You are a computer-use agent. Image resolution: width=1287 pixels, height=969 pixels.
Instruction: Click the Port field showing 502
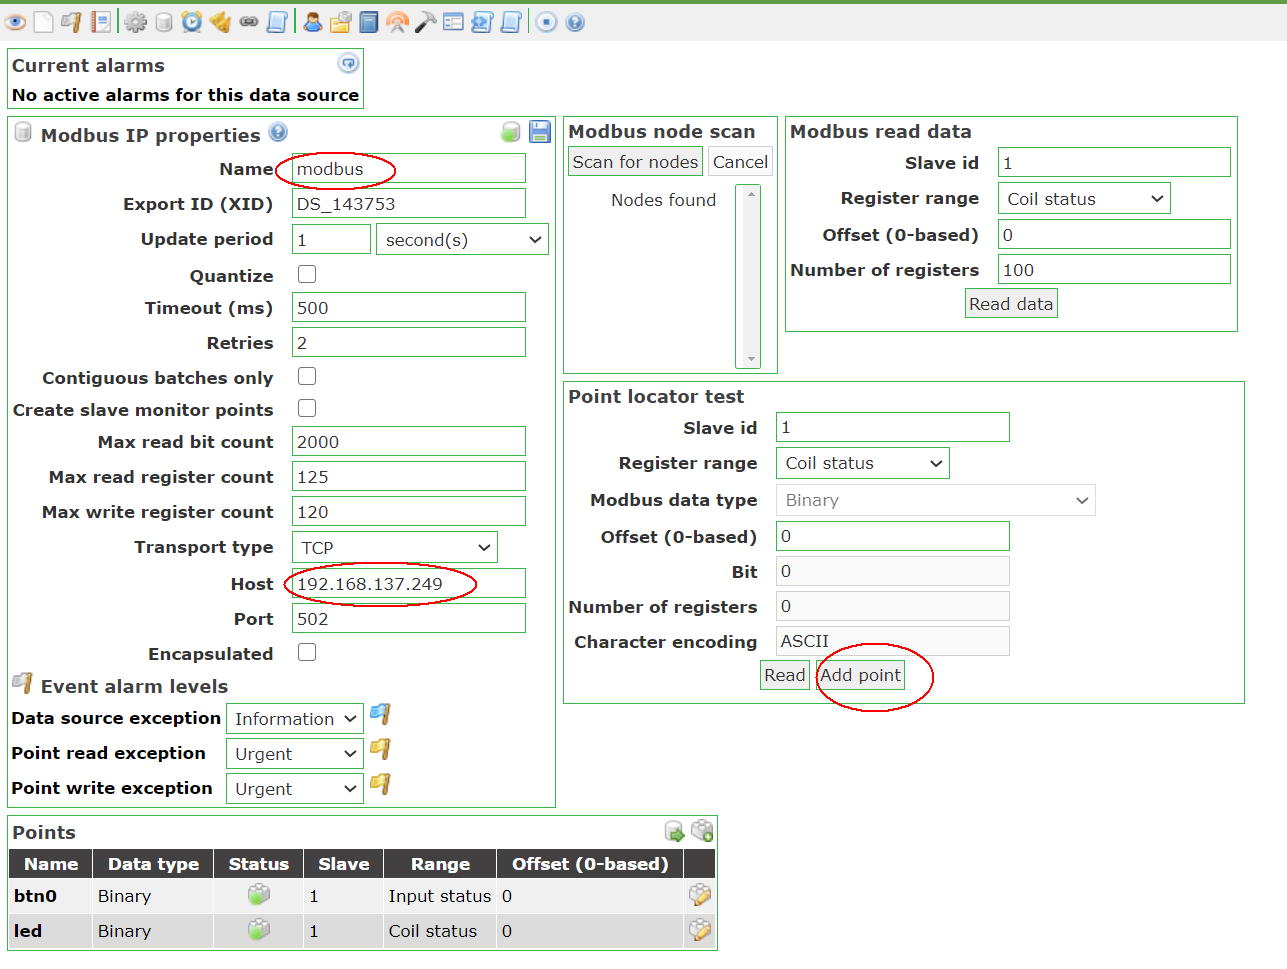click(x=409, y=618)
